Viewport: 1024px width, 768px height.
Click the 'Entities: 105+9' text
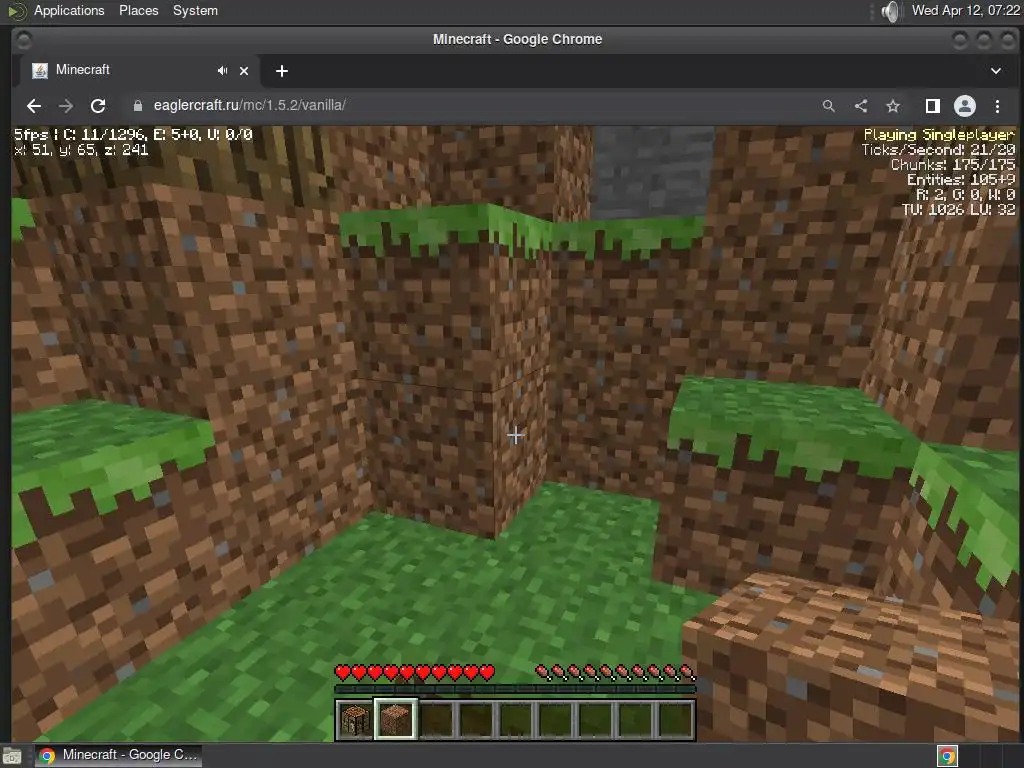pos(961,180)
